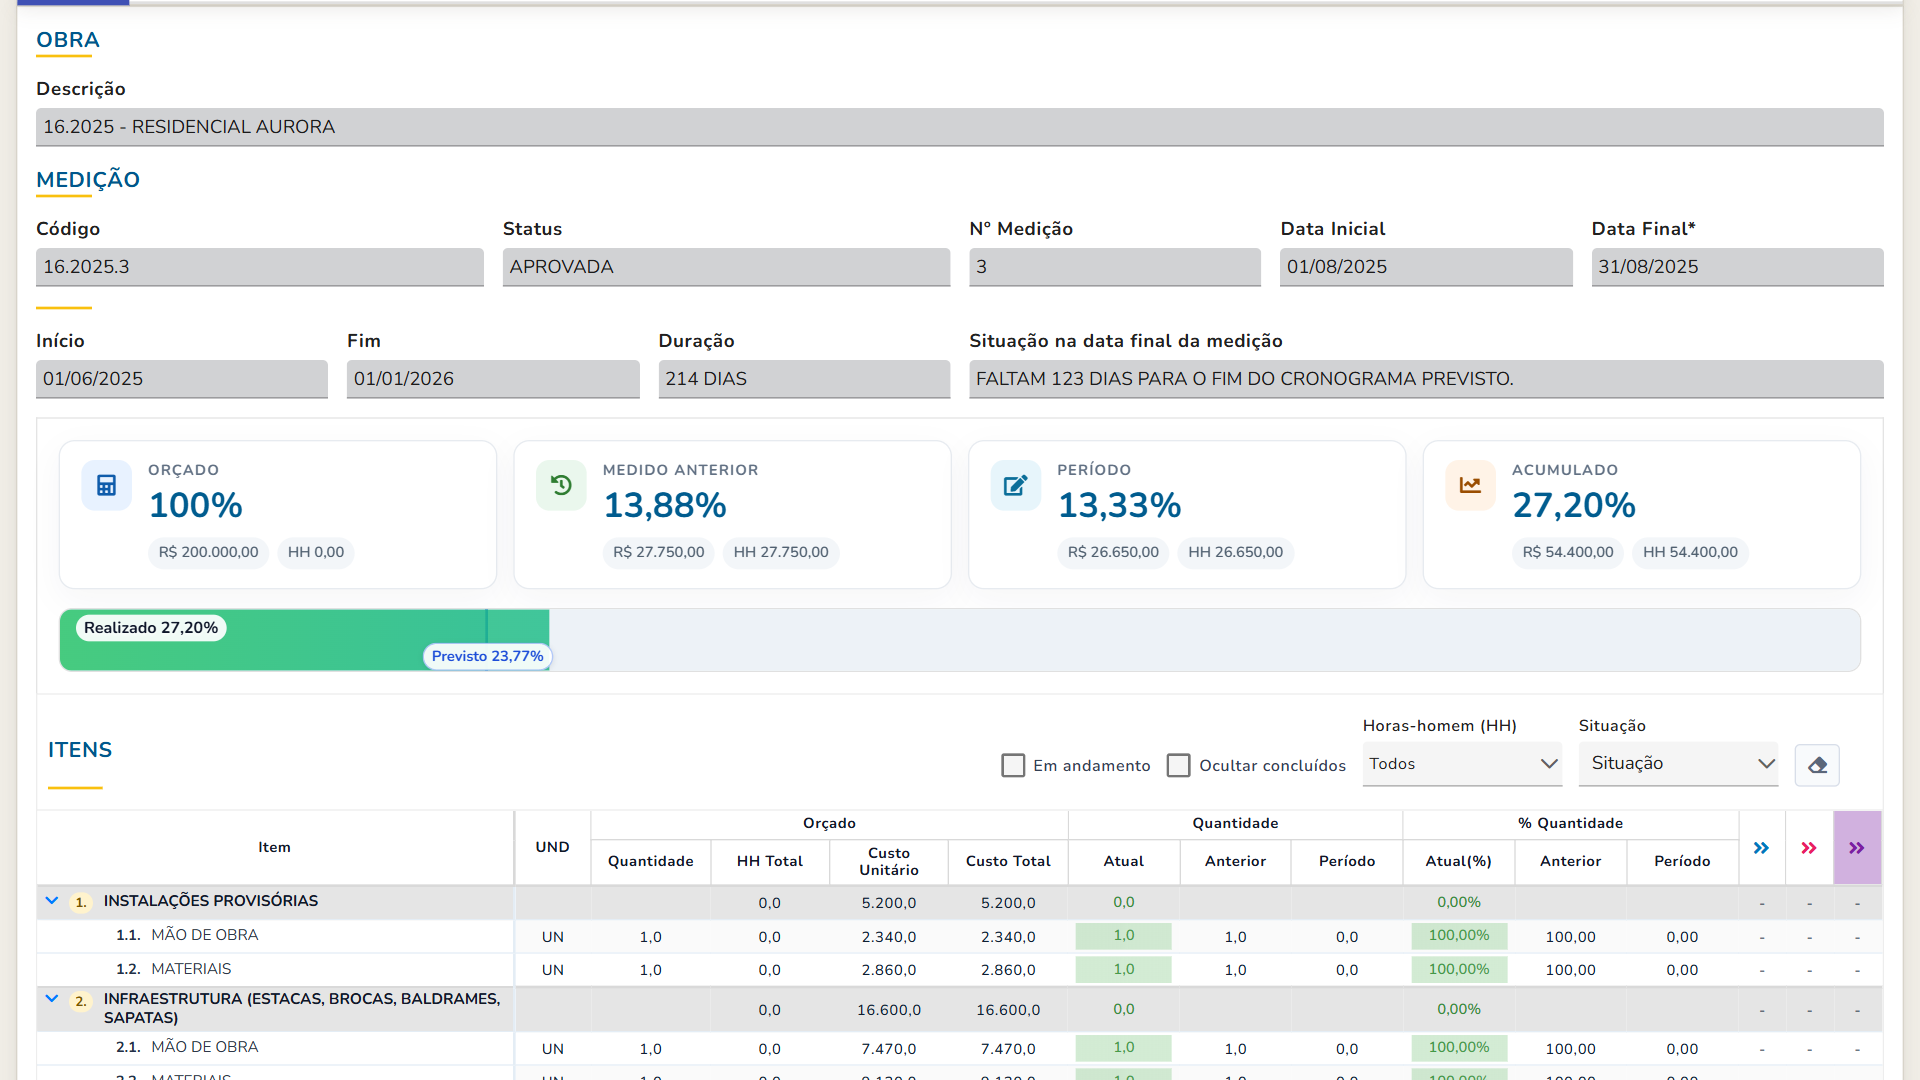The width and height of the screenshot is (1920, 1080).
Task: Click the Realizado 27,20% progress label
Action: tap(151, 628)
